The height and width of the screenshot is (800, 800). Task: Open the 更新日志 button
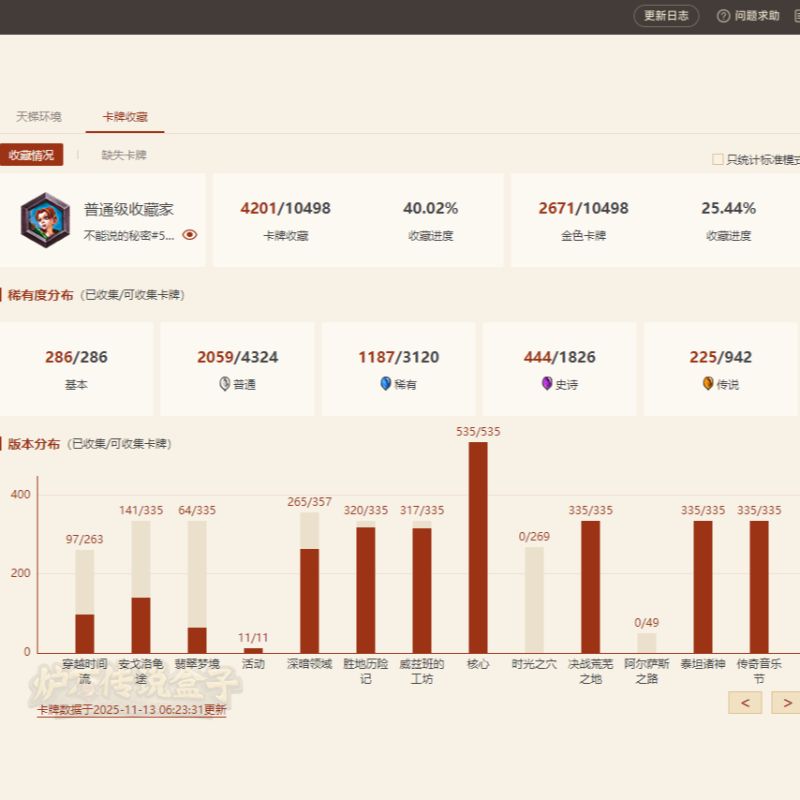pyautogui.click(x=666, y=16)
